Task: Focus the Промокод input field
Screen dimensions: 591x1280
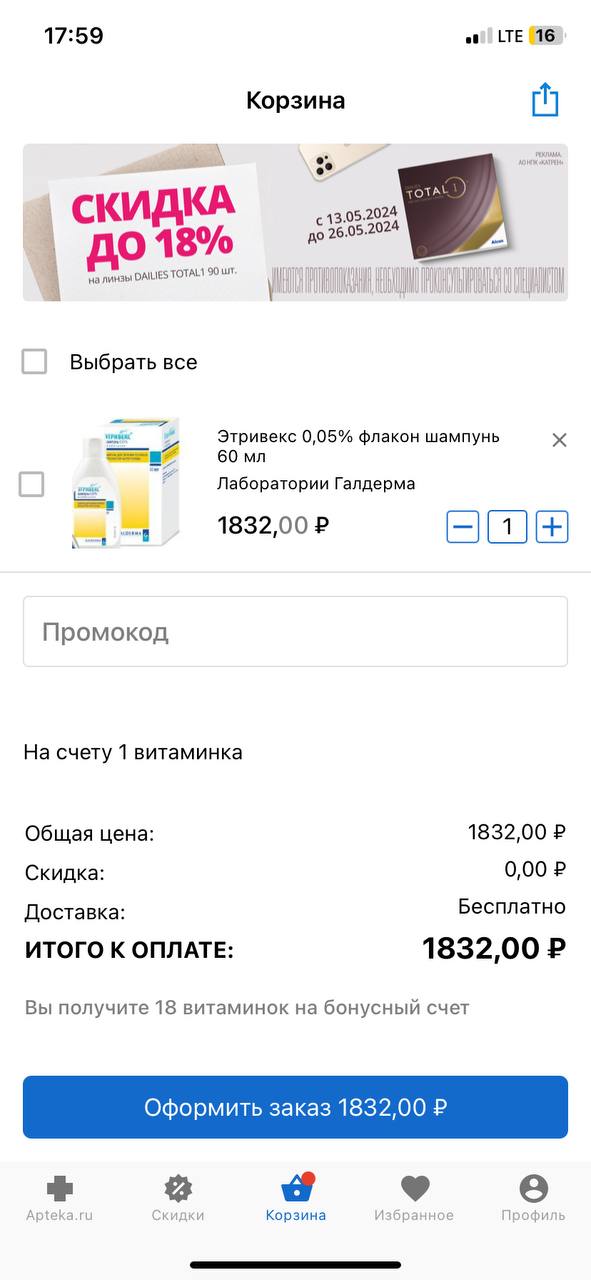Action: pyautogui.click(x=295, y=632)
